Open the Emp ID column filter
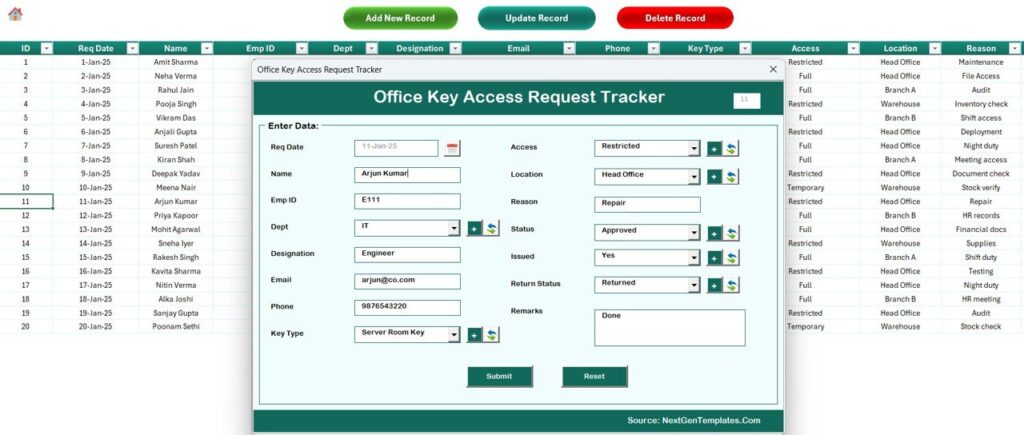Image resolution: width=1024 pixels, height=435 pixels. tap(302, 48)
